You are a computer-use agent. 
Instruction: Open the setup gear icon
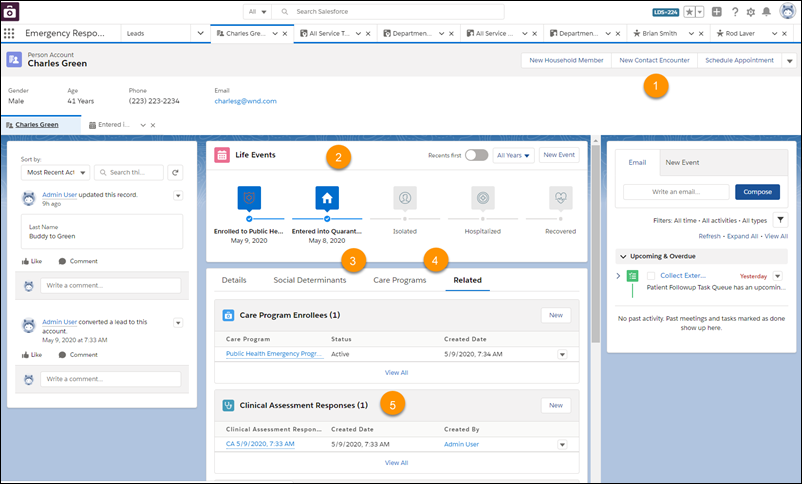pyautogui.click(x=750, y=12)
